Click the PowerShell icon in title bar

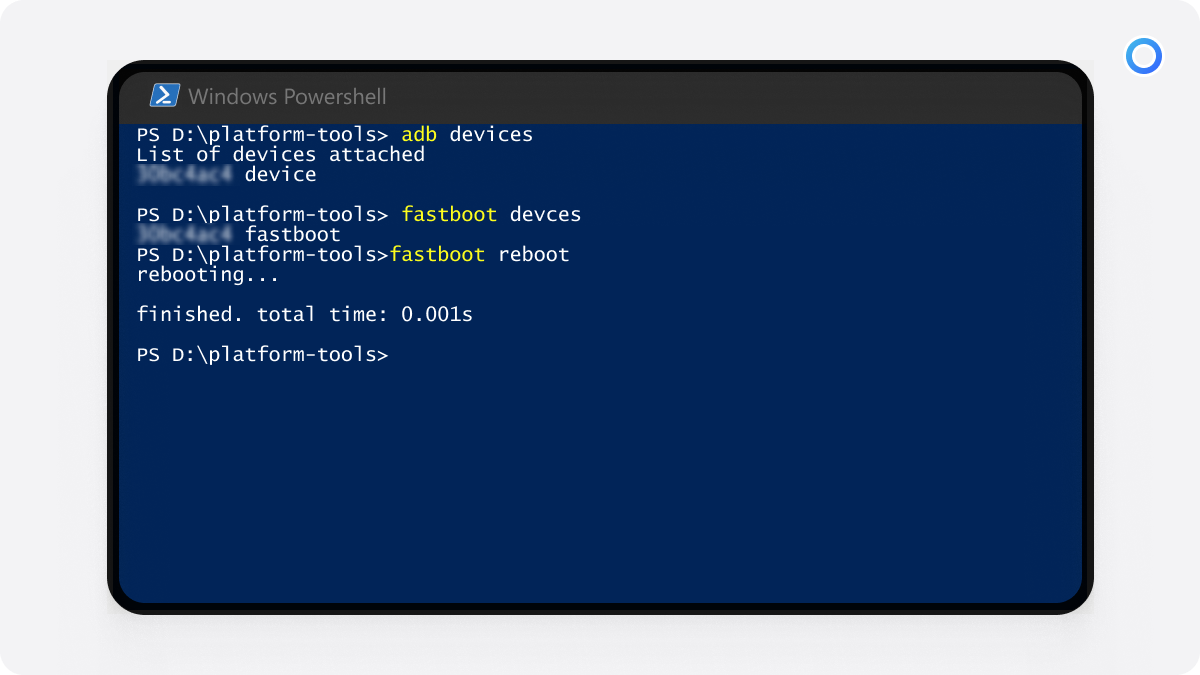click(x=164, y=96)
